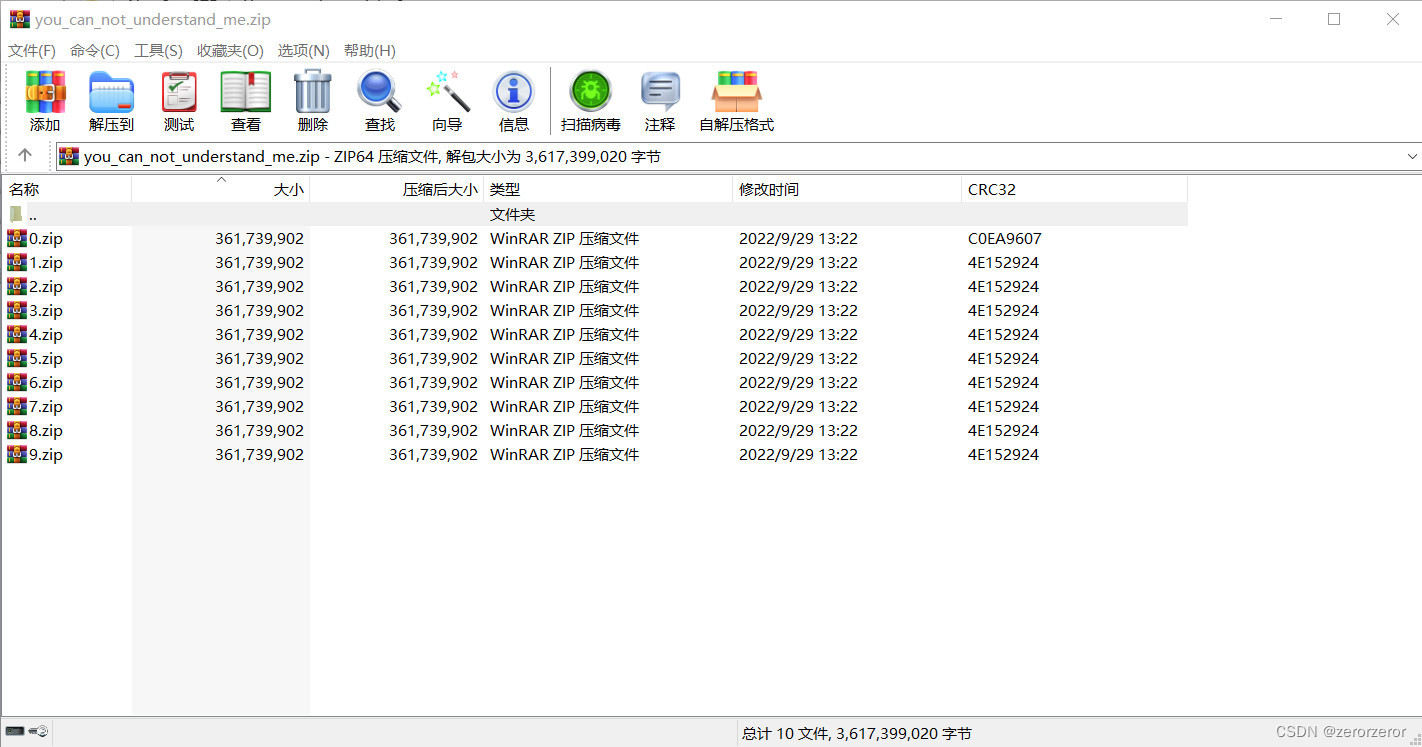Click the 删除 (Delete) trash icon

[313, 92]
